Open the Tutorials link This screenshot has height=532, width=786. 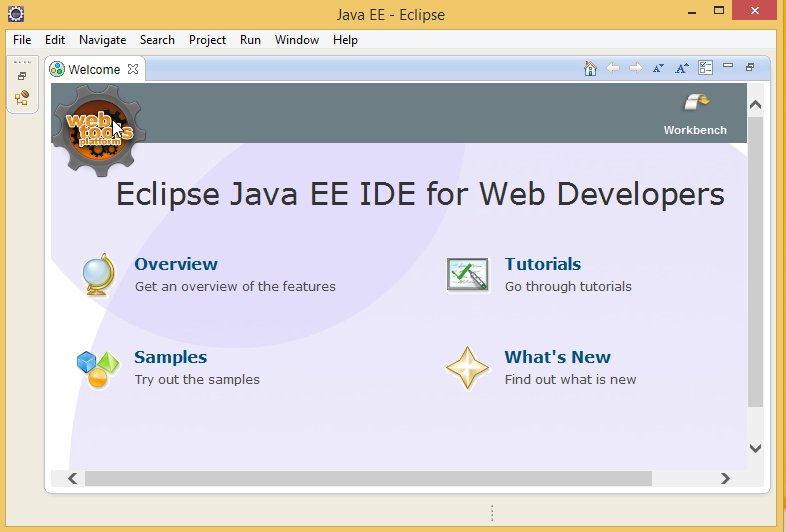point(543,264)
